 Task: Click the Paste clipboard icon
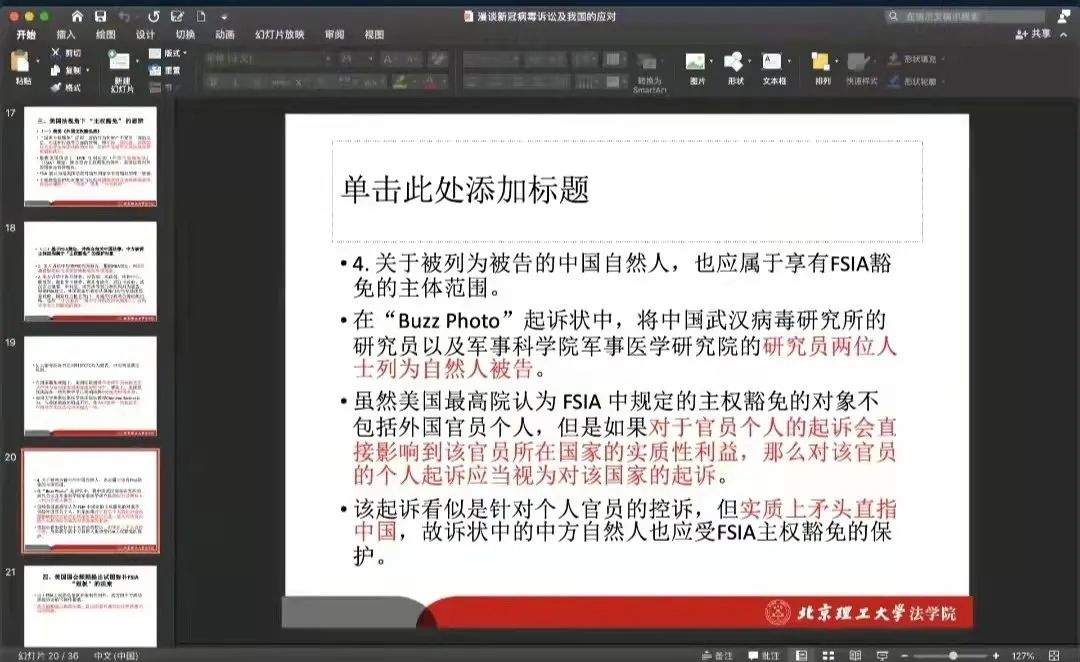click(21, 62)
